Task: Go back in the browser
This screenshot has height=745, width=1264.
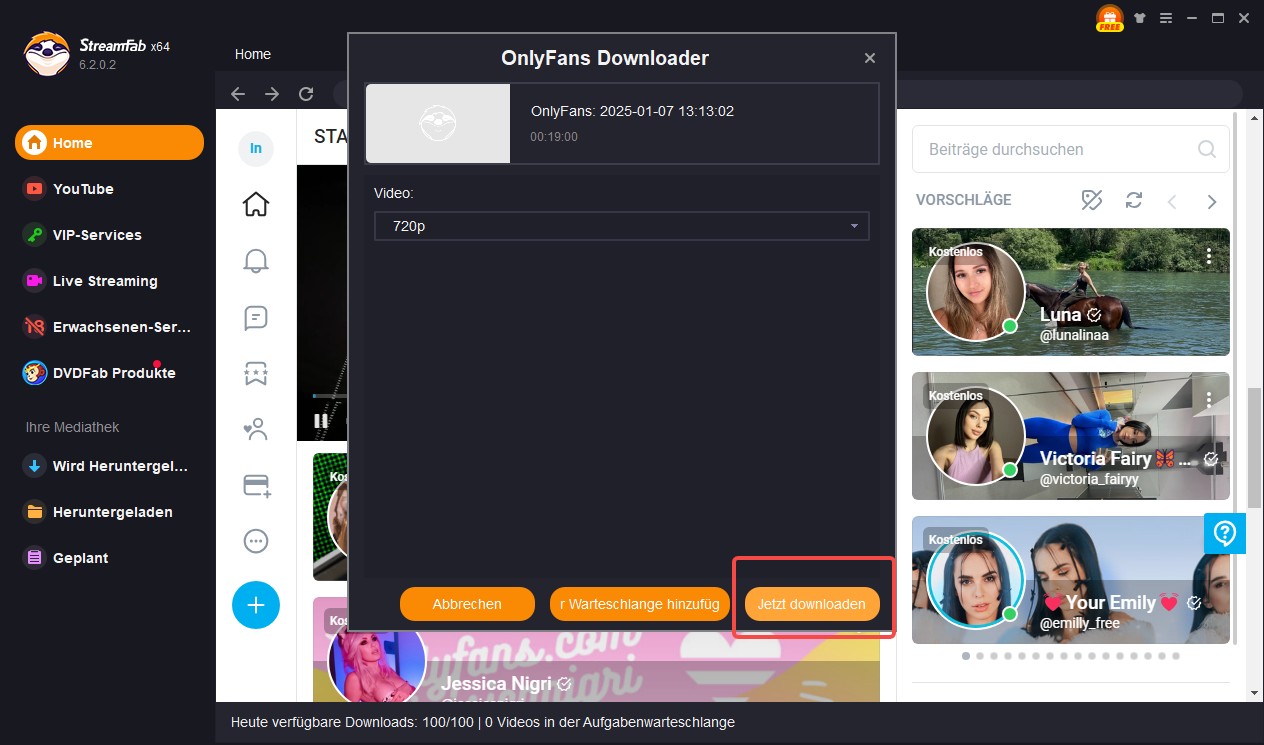Action: pos(238,94)
